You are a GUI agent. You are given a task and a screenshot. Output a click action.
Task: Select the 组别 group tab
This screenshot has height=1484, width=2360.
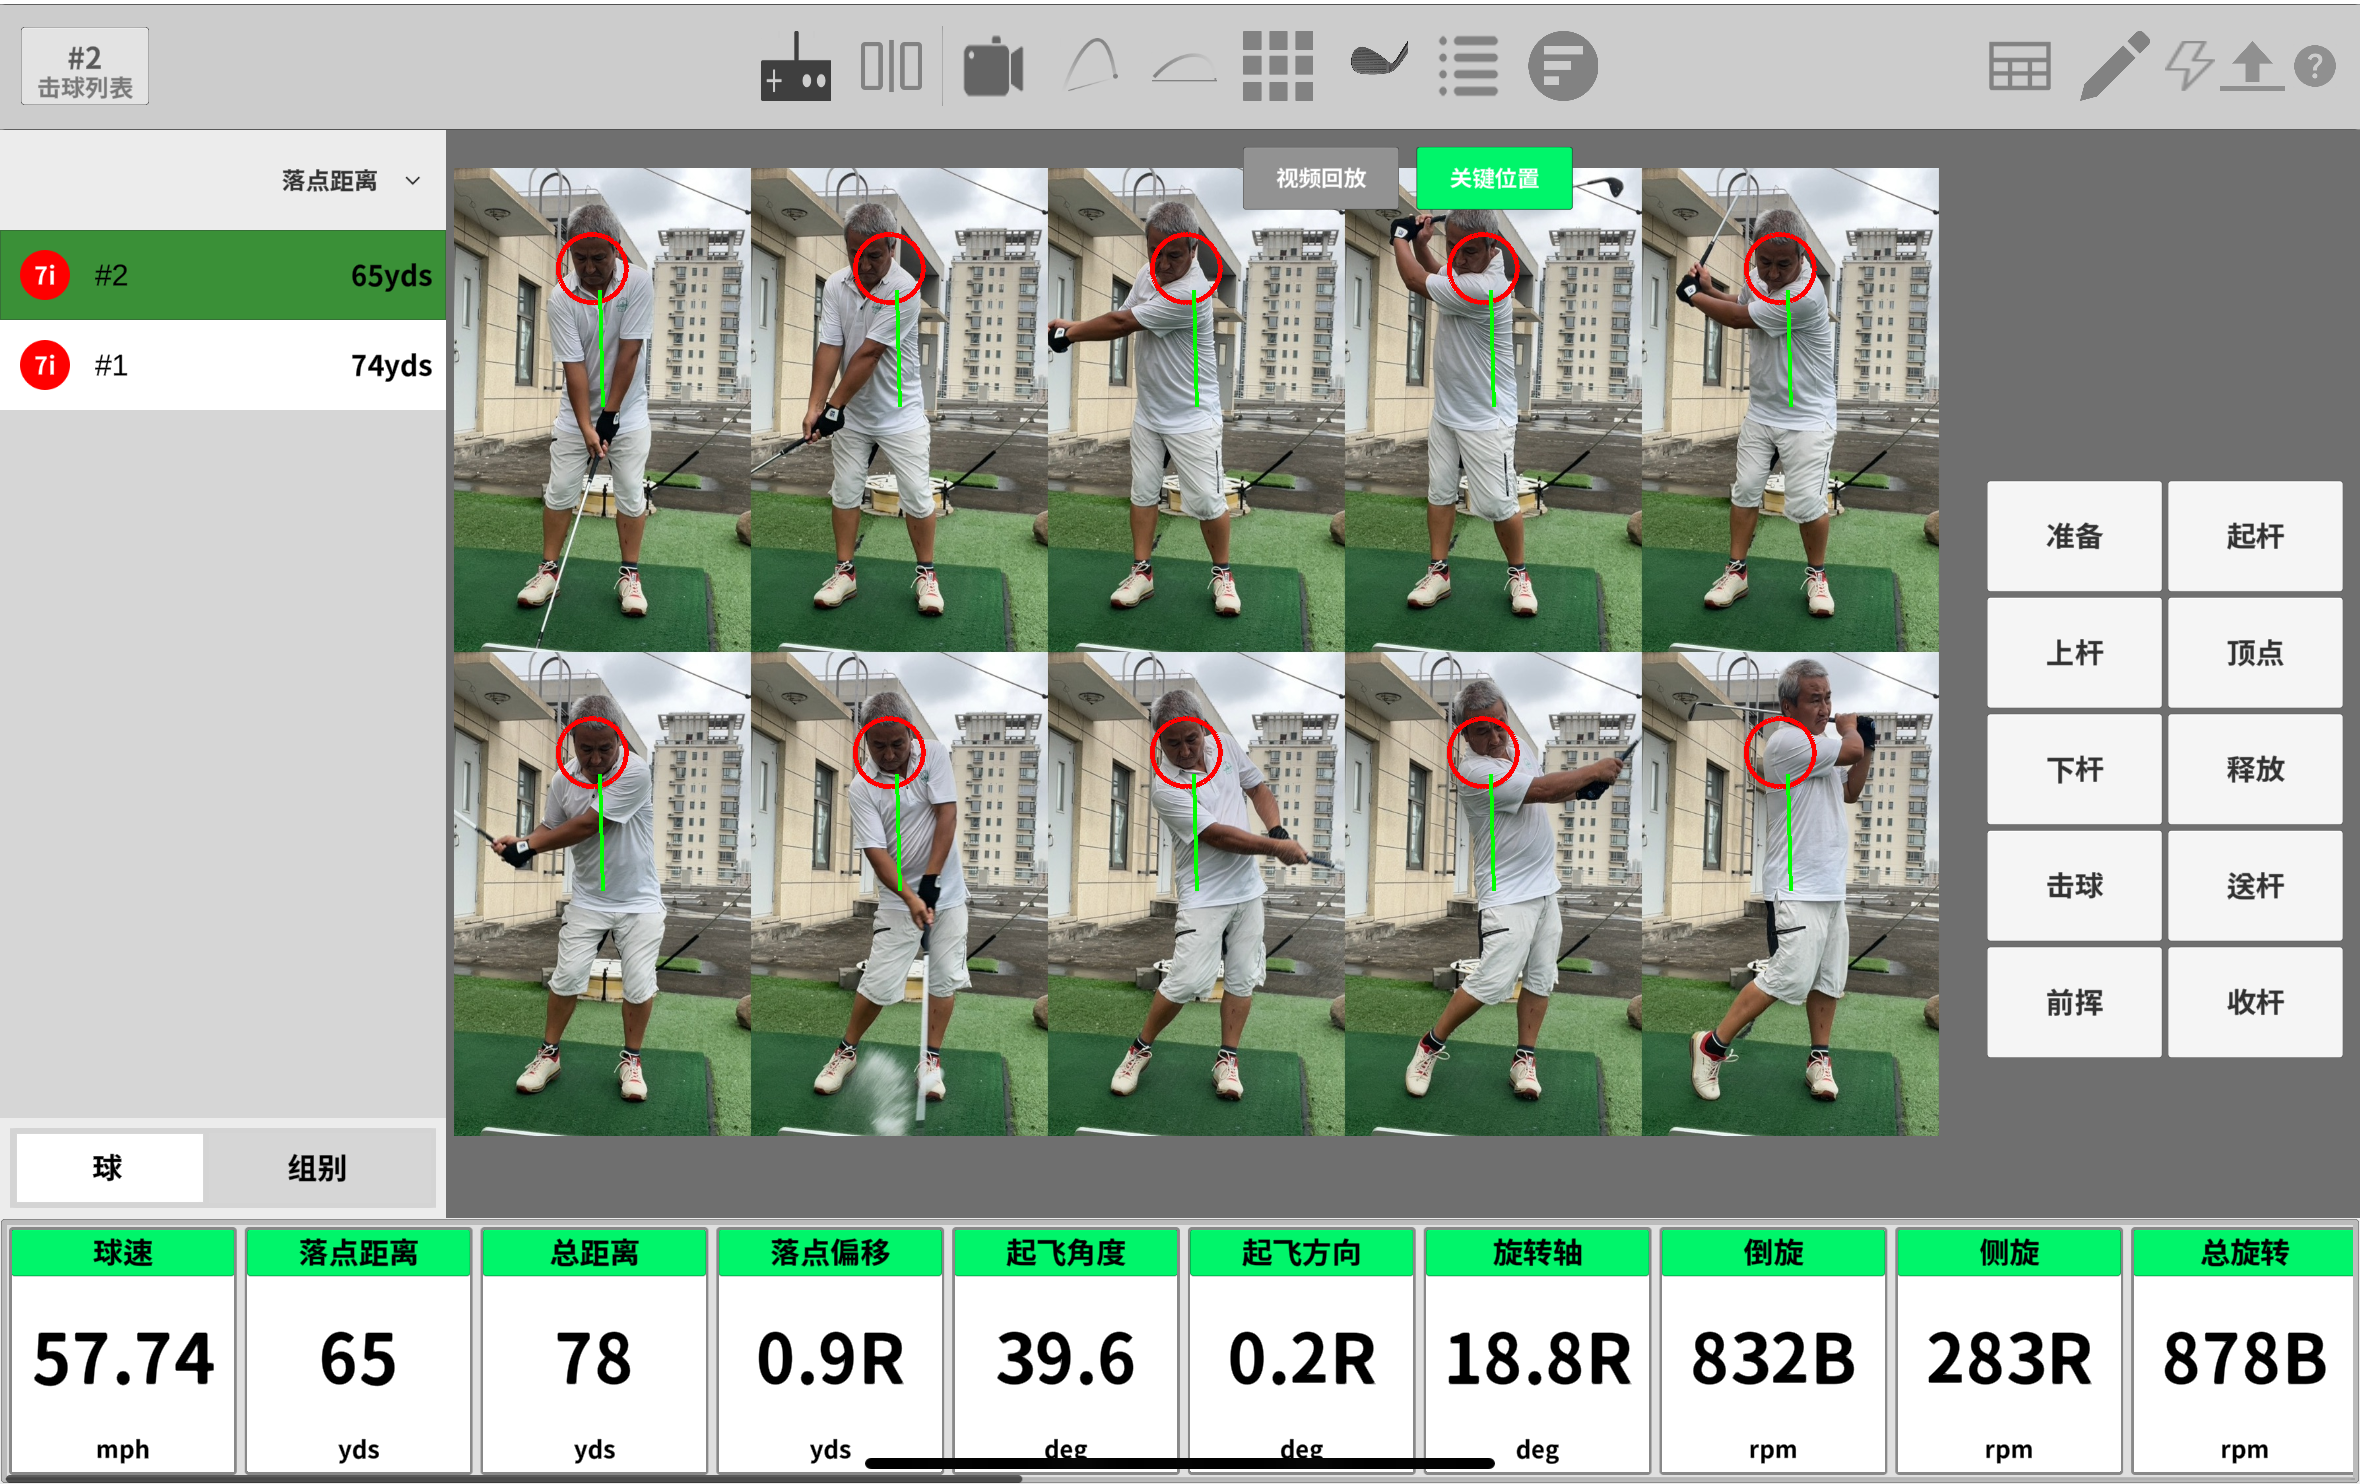(317, 1167)
